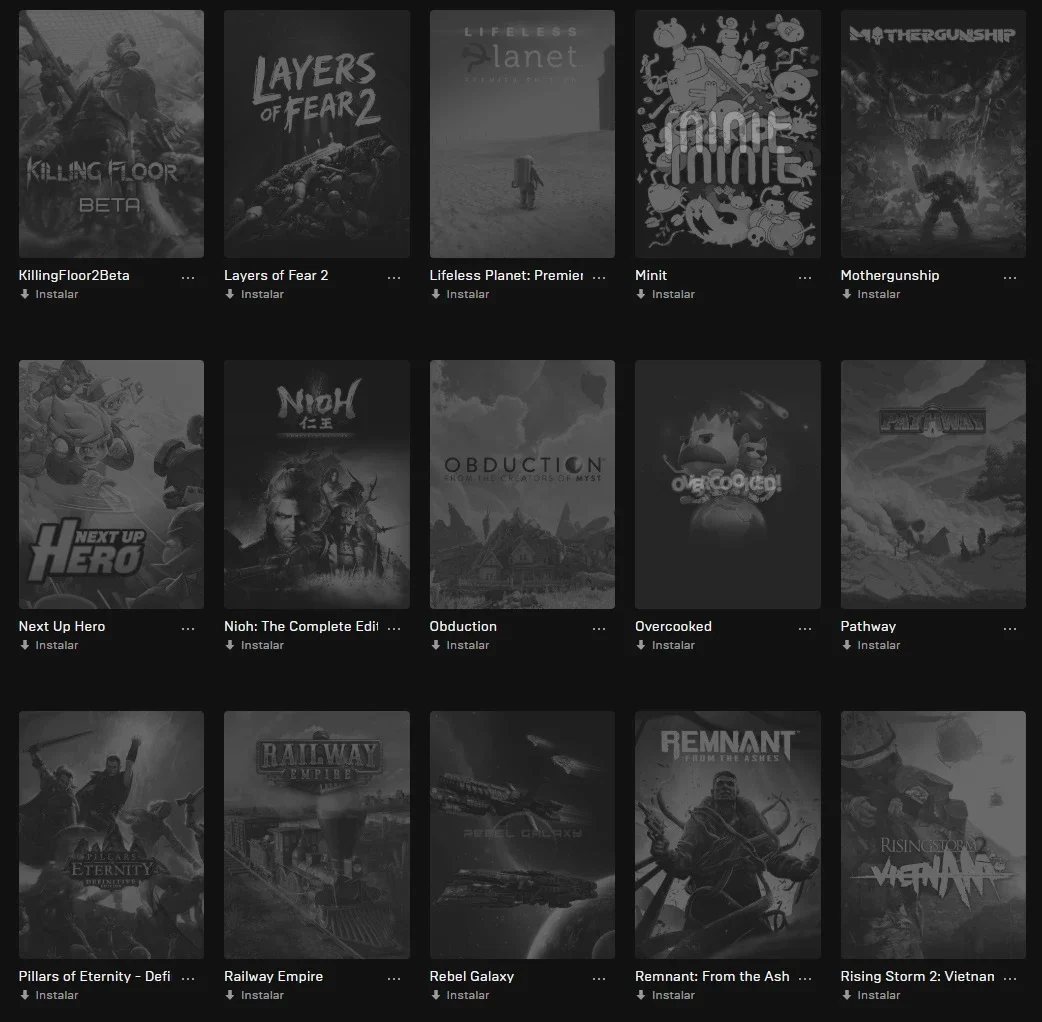Select the Remnant From the Ashes cover art
This screenshot has height=1022, width=1042.
pyautogui.click(x=728, y=835)
